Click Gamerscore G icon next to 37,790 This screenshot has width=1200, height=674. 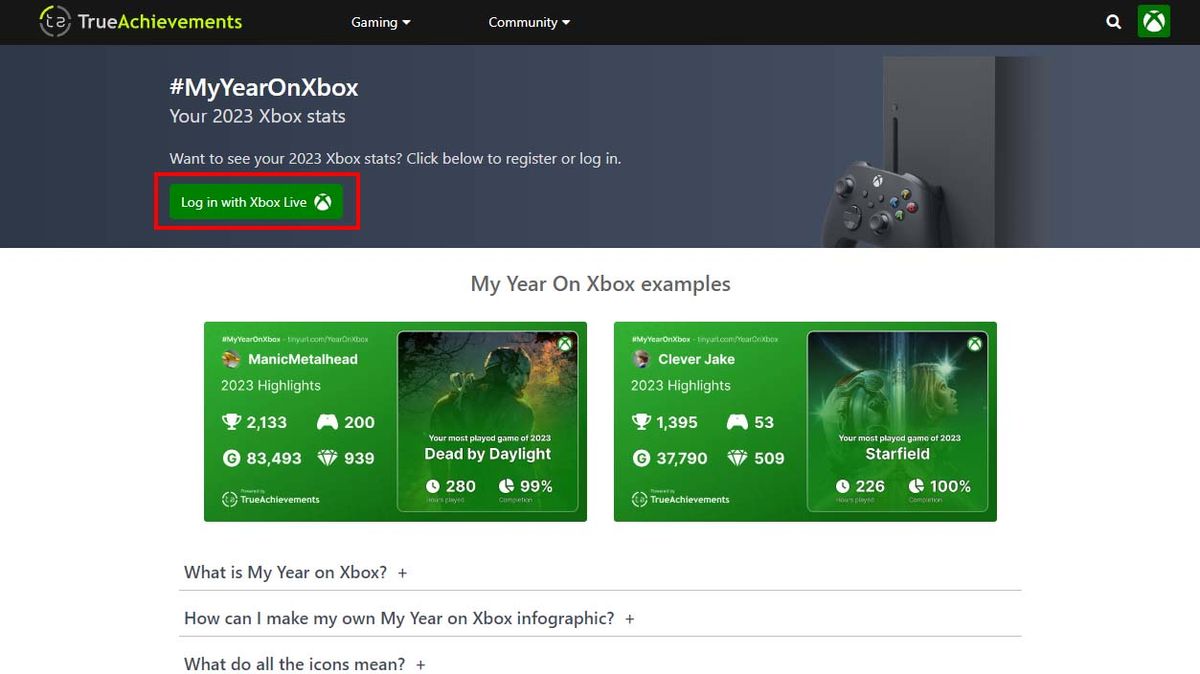(642, 458)
